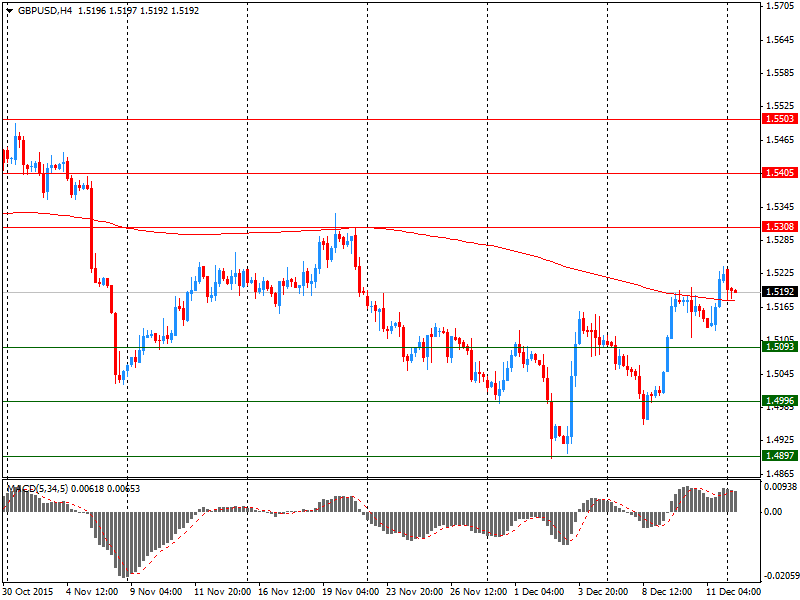Click the 16 Nov 12:00 time label

[x=287, y=592]
